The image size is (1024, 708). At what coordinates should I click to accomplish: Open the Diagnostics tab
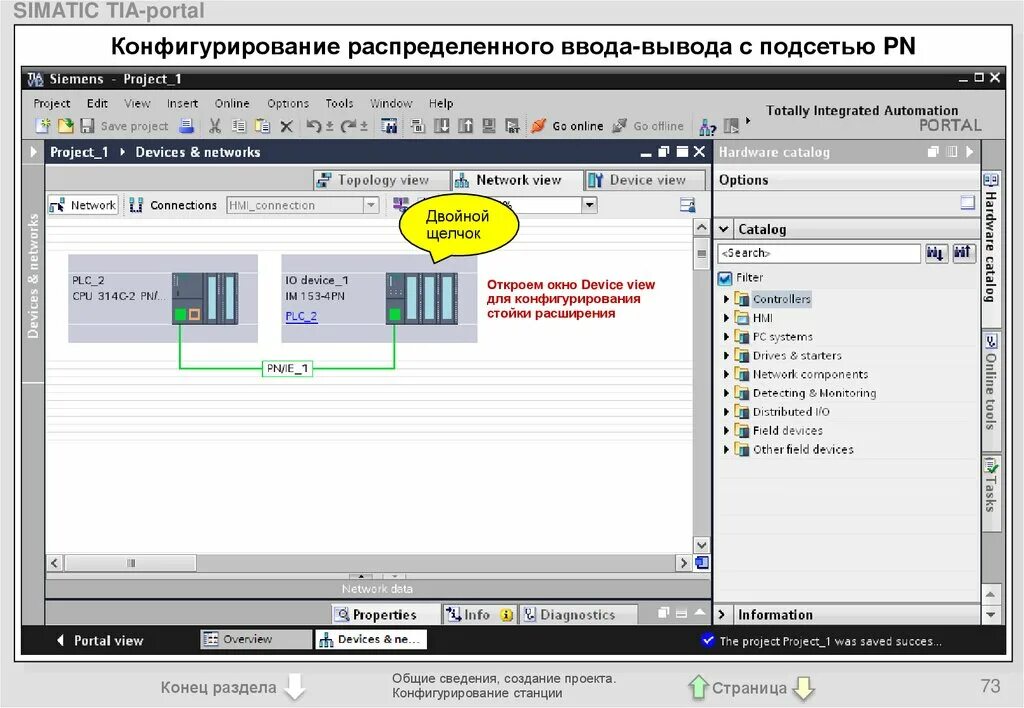click(577, 615)
